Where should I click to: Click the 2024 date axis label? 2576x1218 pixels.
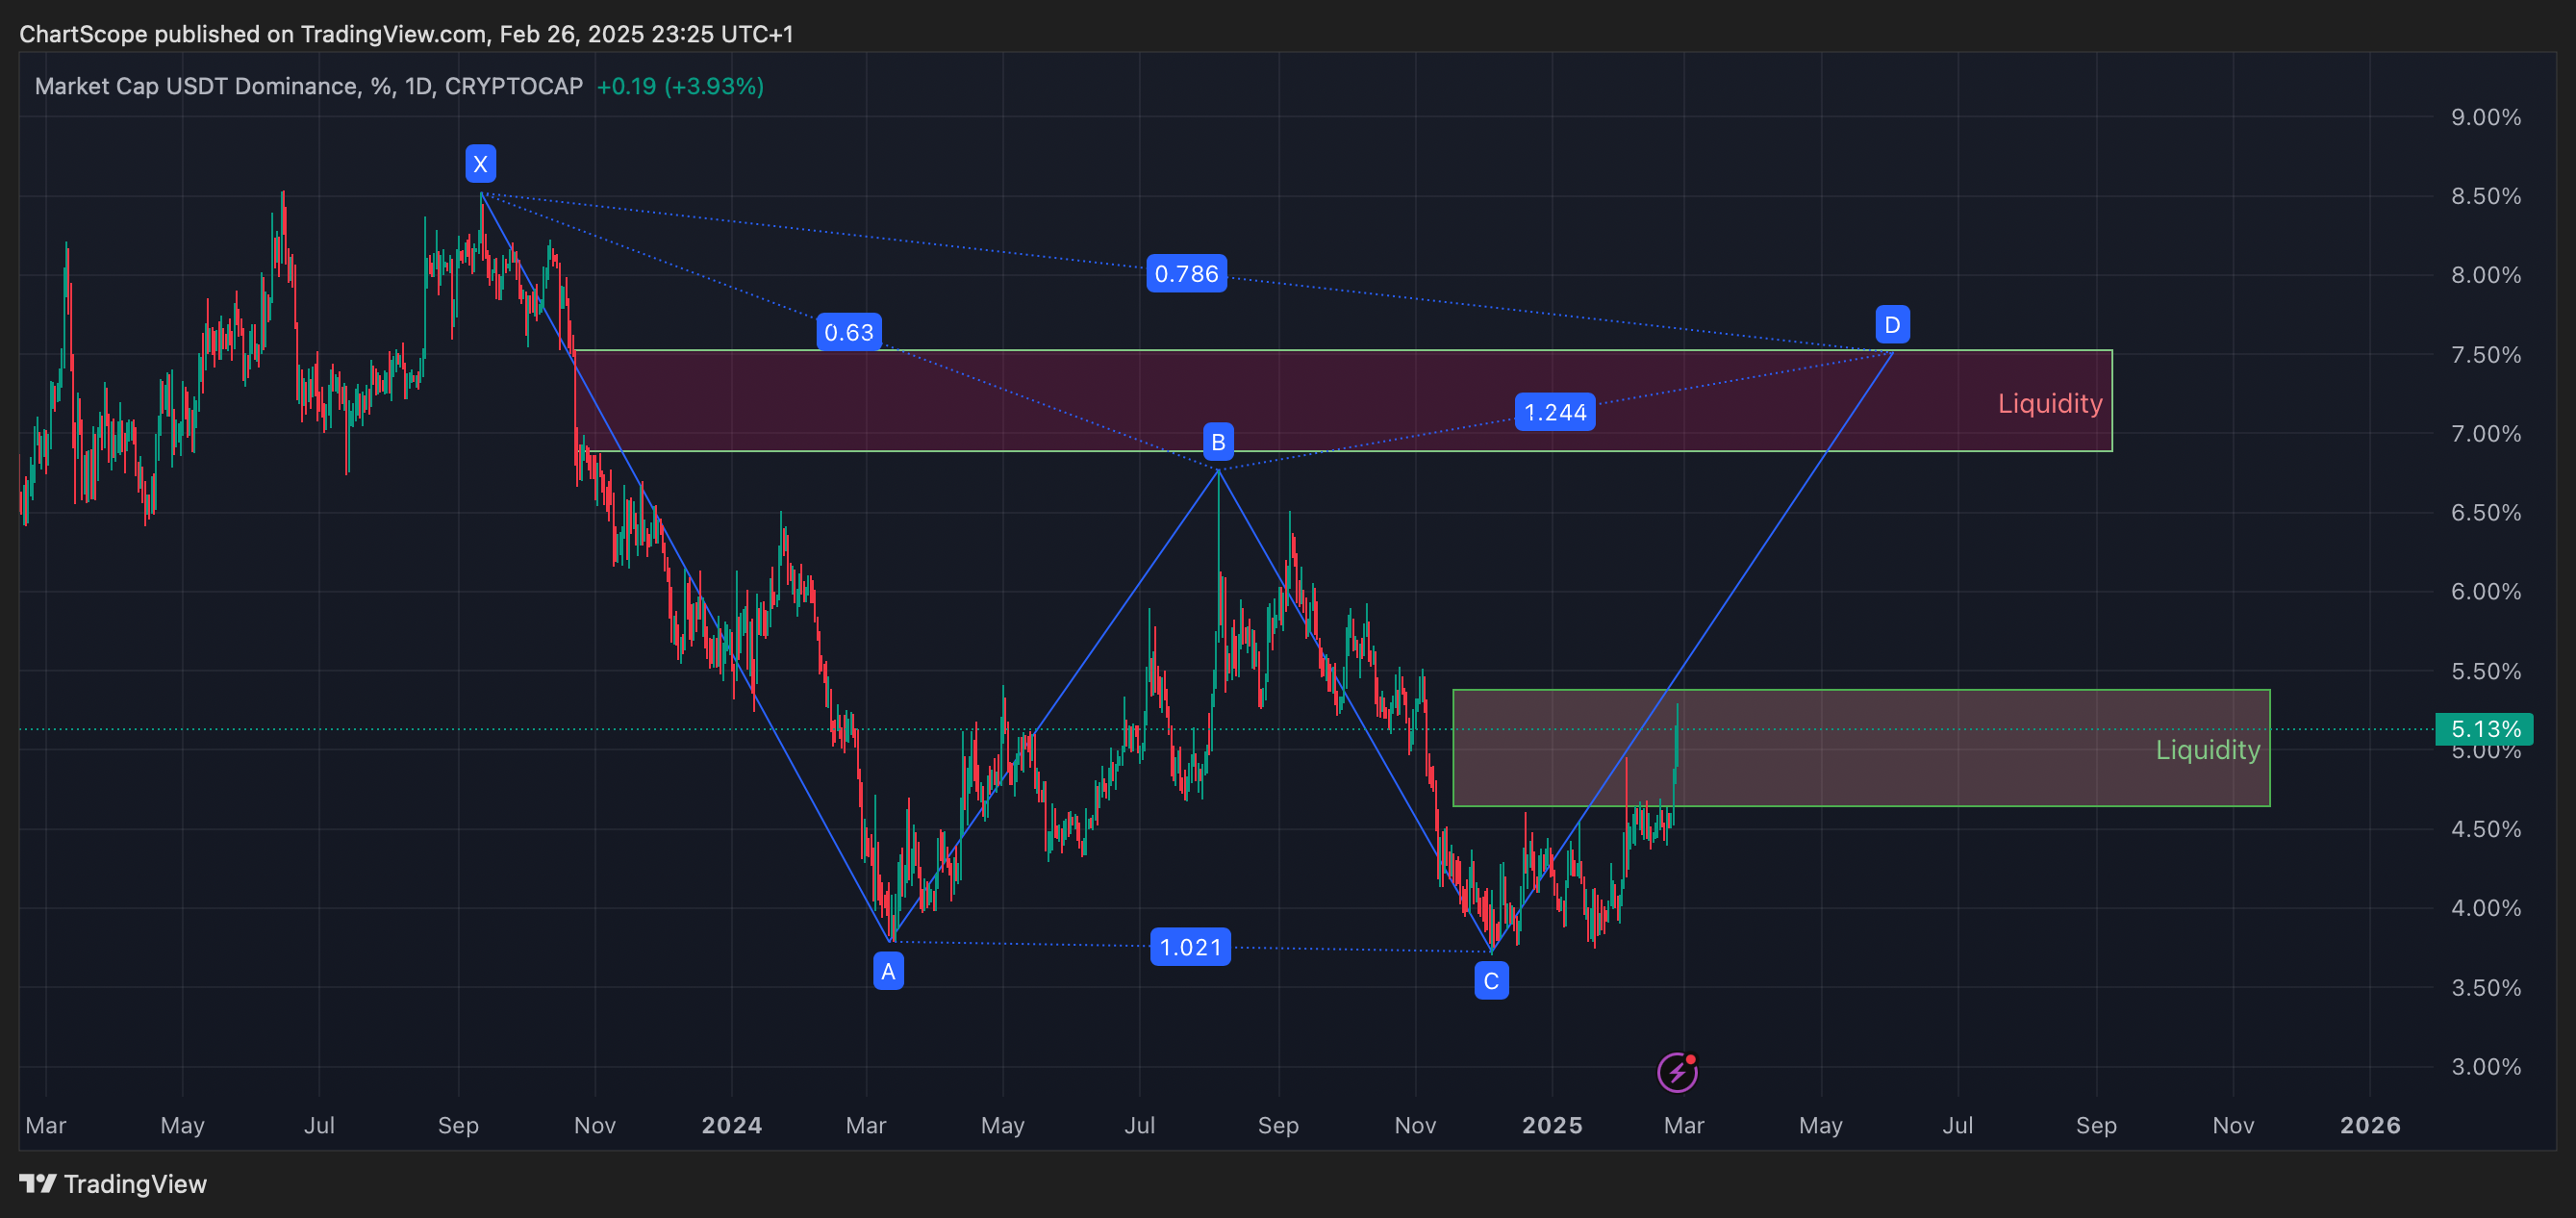[x=731, y=1125]
